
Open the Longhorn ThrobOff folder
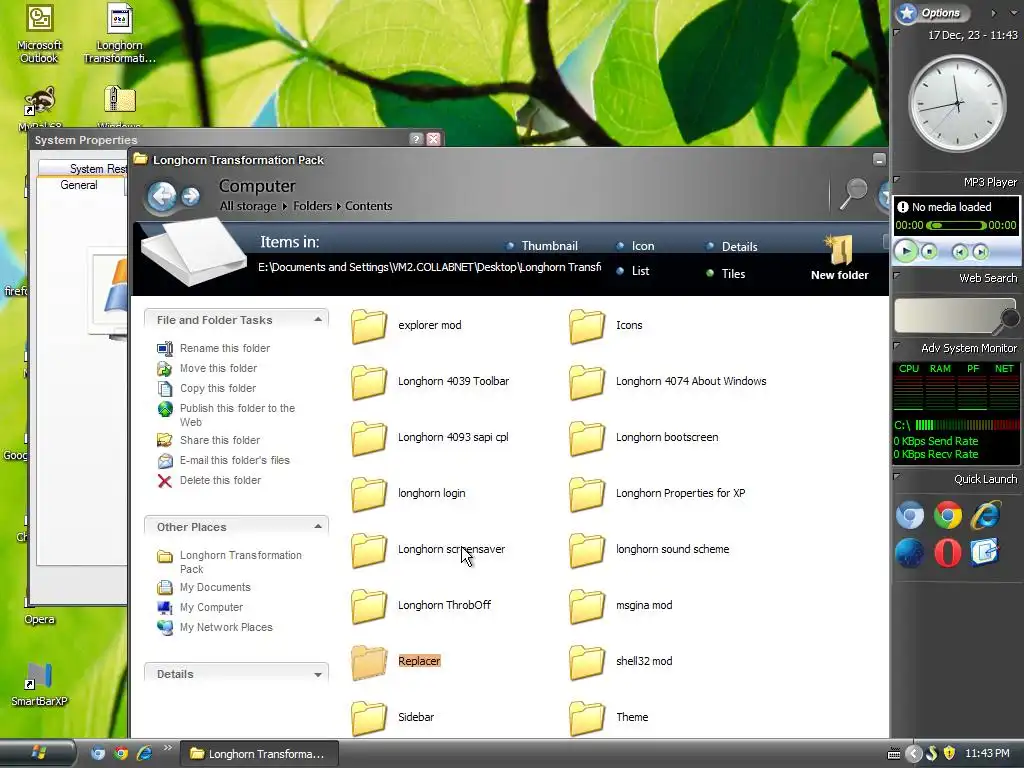pyautogui.click(x=421, y=606)
